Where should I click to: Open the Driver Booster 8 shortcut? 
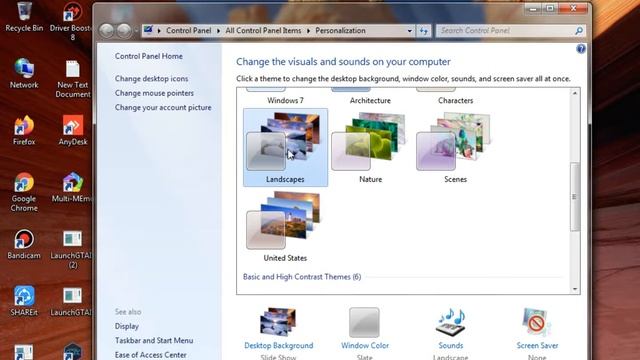[x=72, y=20]
